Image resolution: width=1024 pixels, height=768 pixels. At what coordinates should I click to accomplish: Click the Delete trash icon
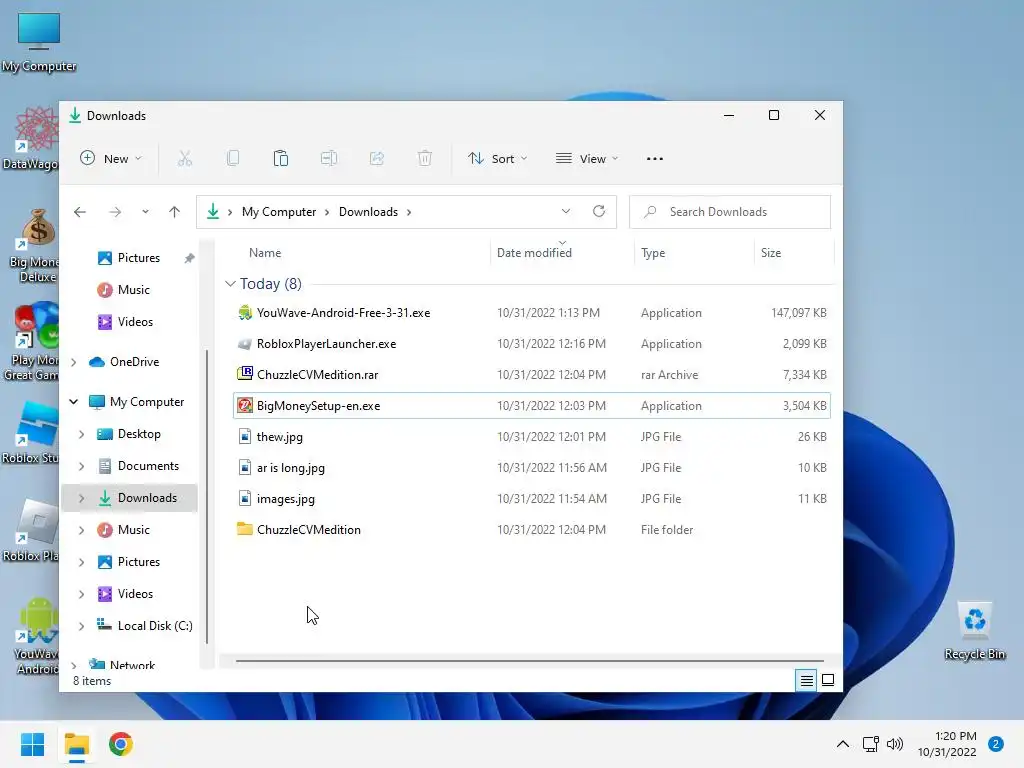point(424,159)
